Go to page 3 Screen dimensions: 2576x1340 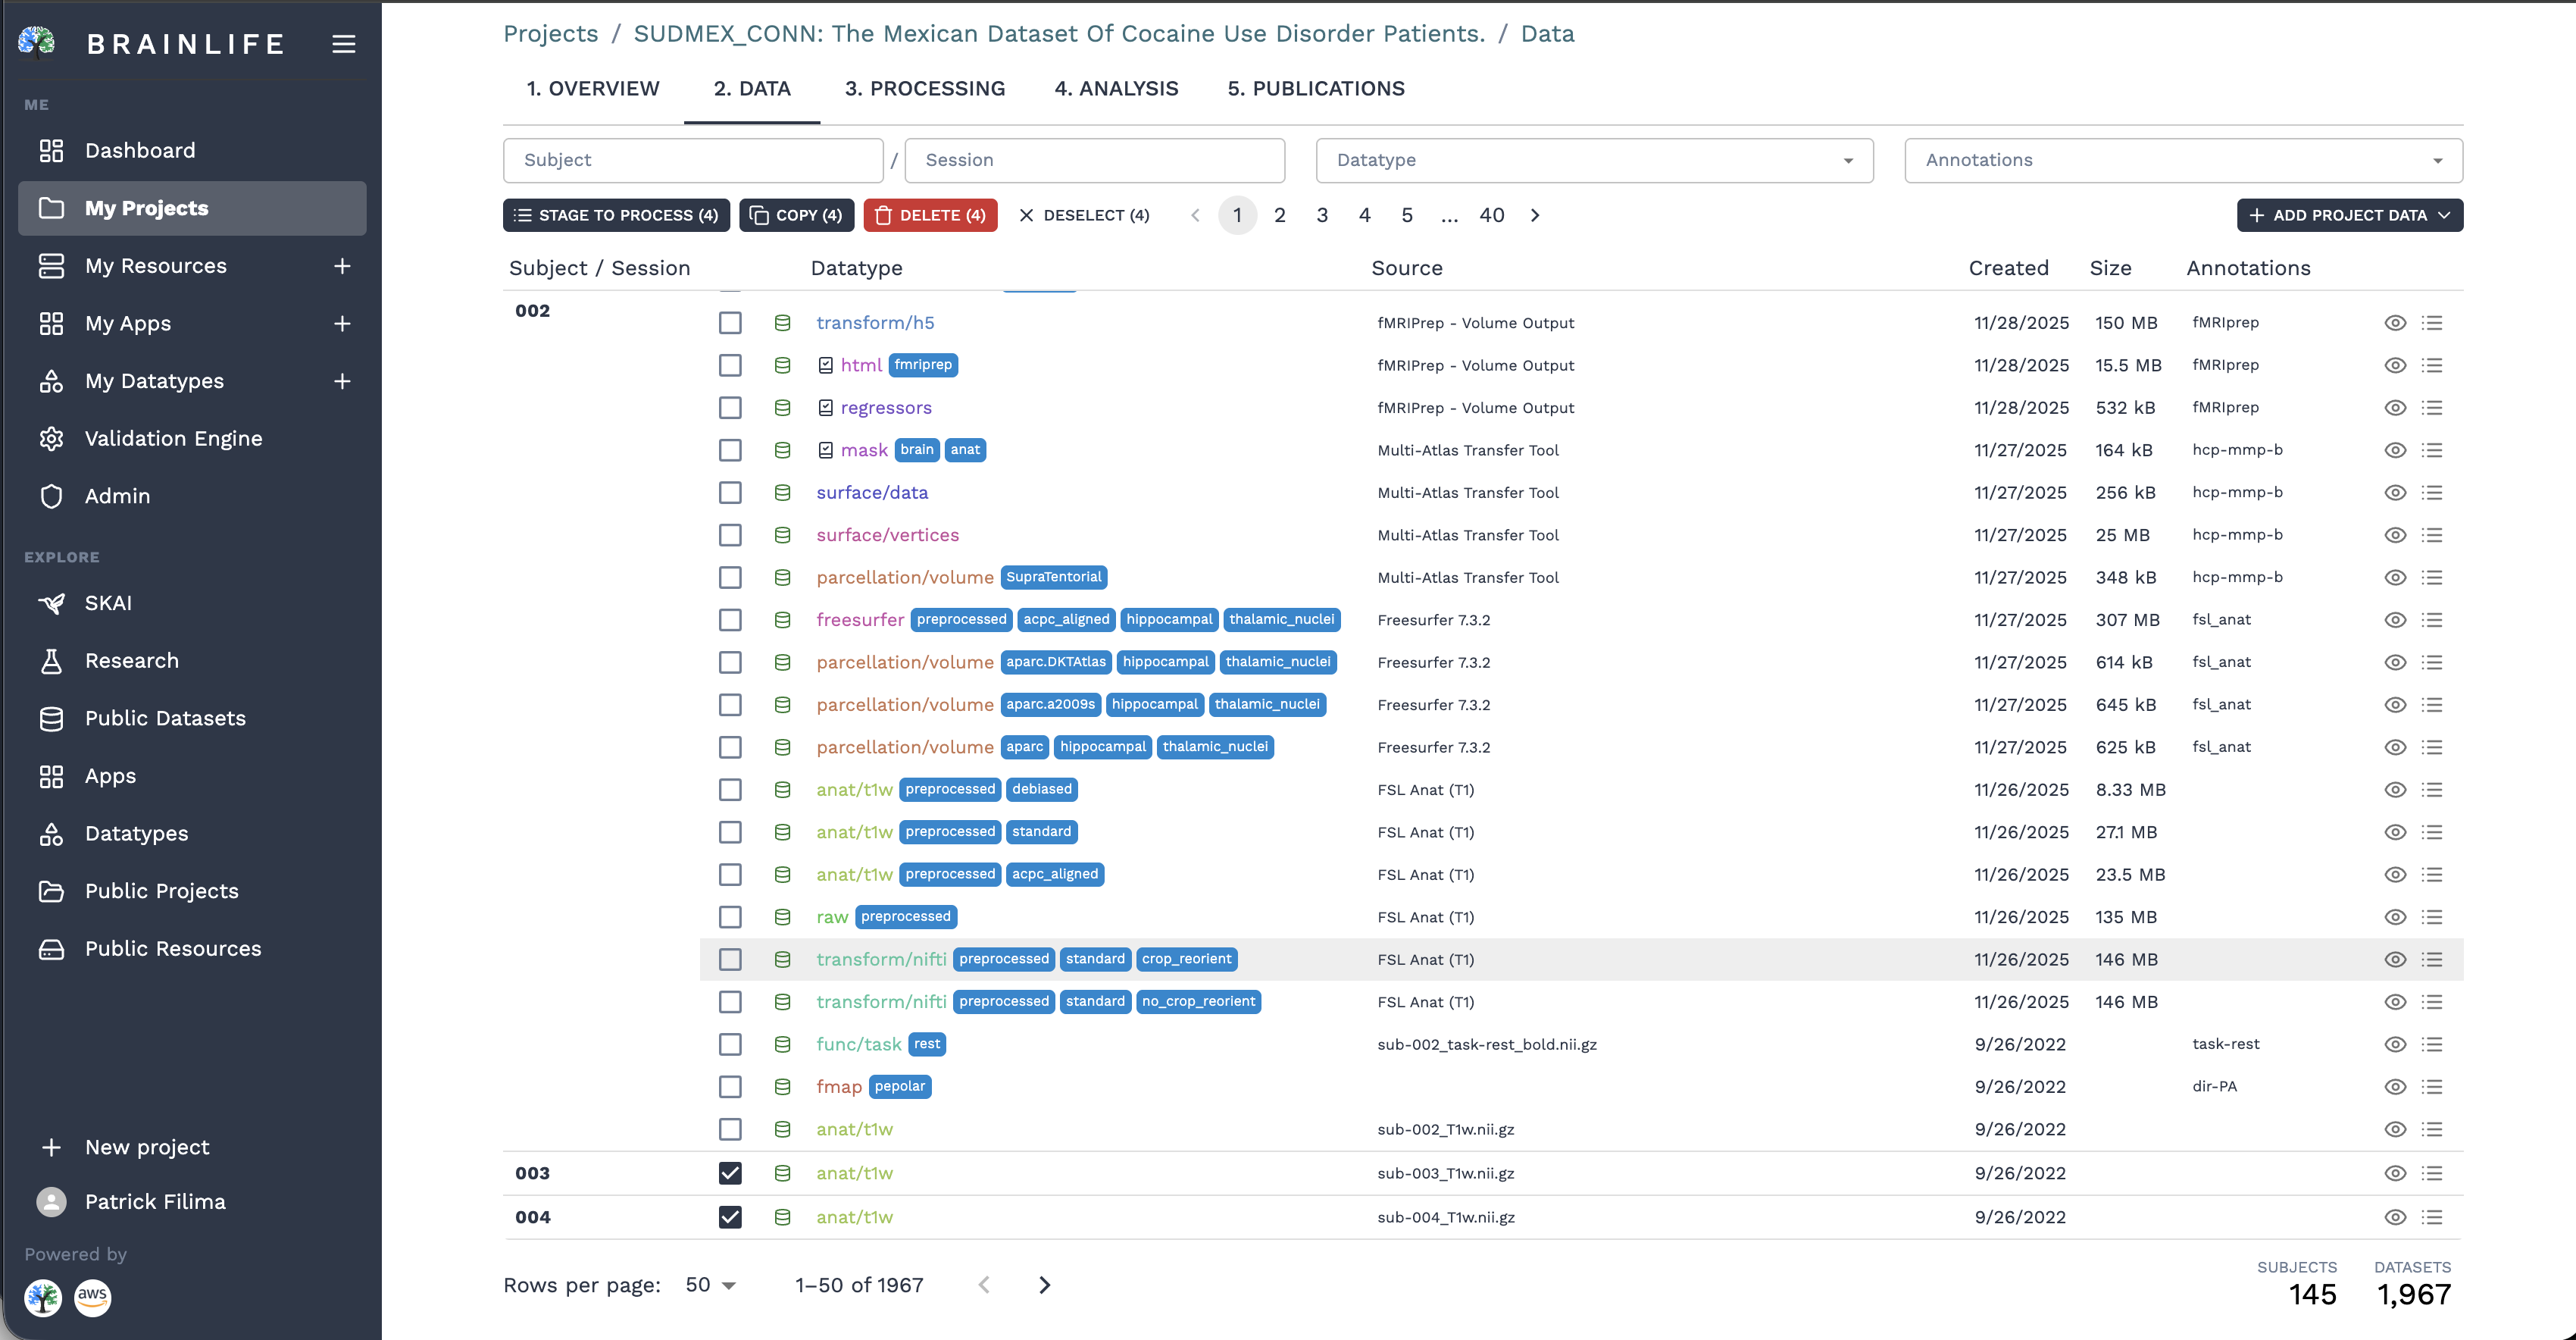coord(1322,216)
